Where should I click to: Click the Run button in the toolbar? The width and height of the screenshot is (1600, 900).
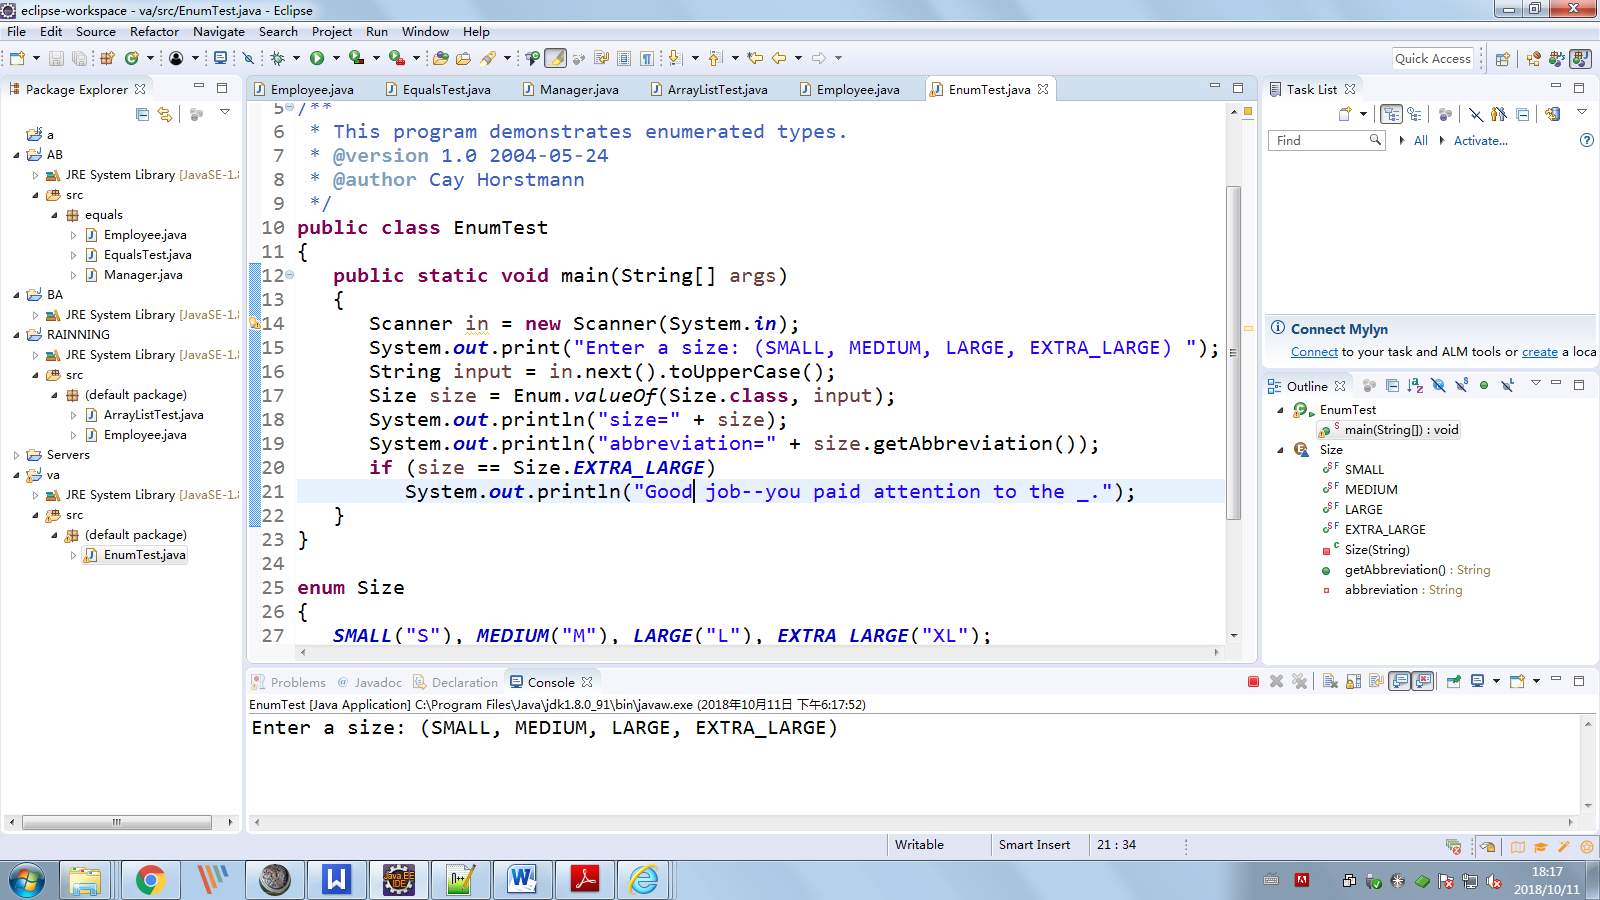pyautogui.click(x=317, y=58)
